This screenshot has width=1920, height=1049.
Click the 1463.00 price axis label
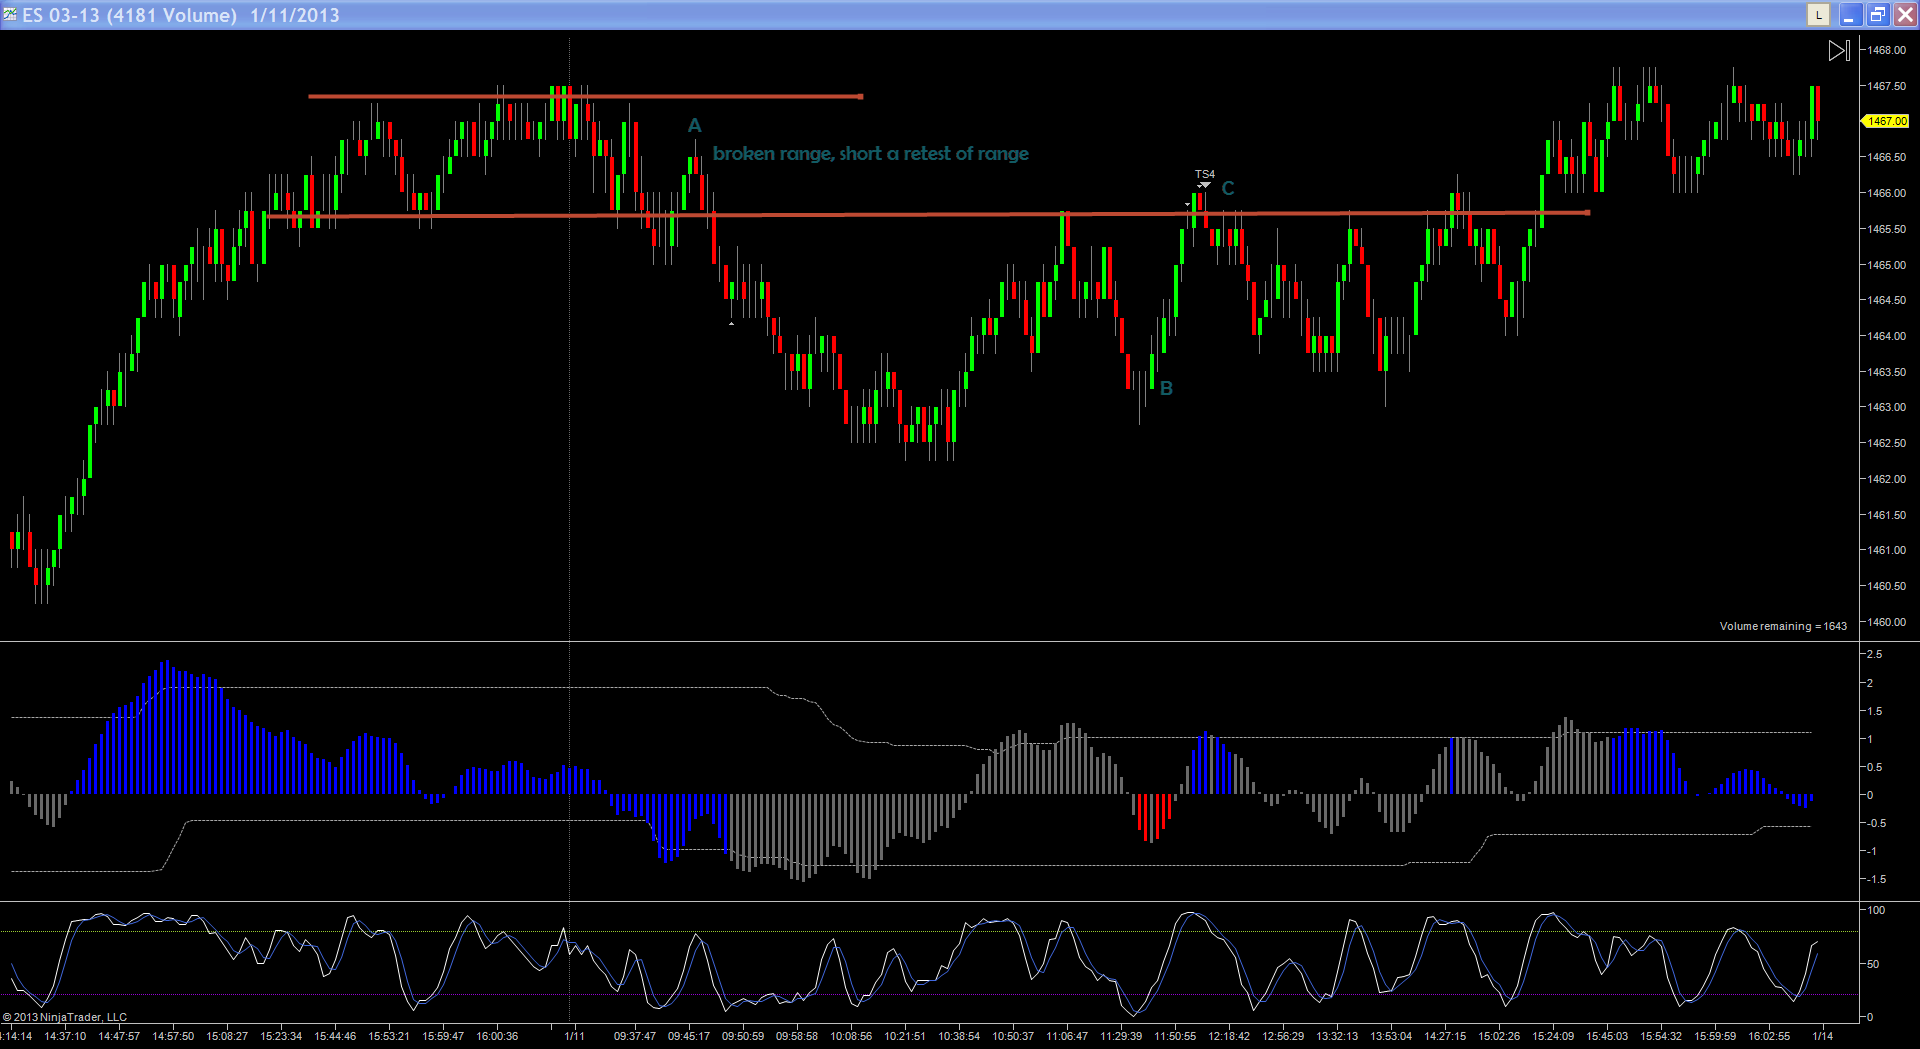point(1887,407)
